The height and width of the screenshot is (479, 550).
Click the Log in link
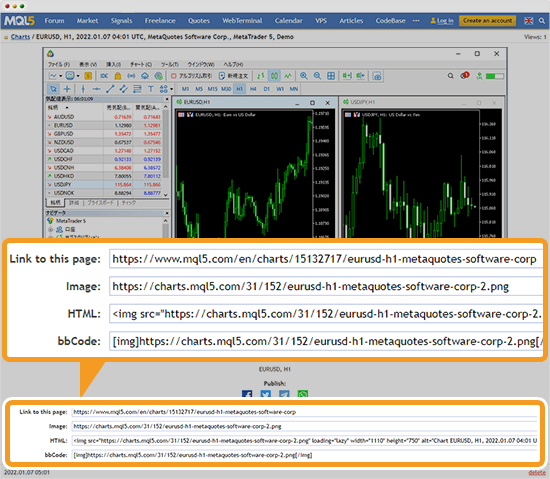tap(442, 21)
